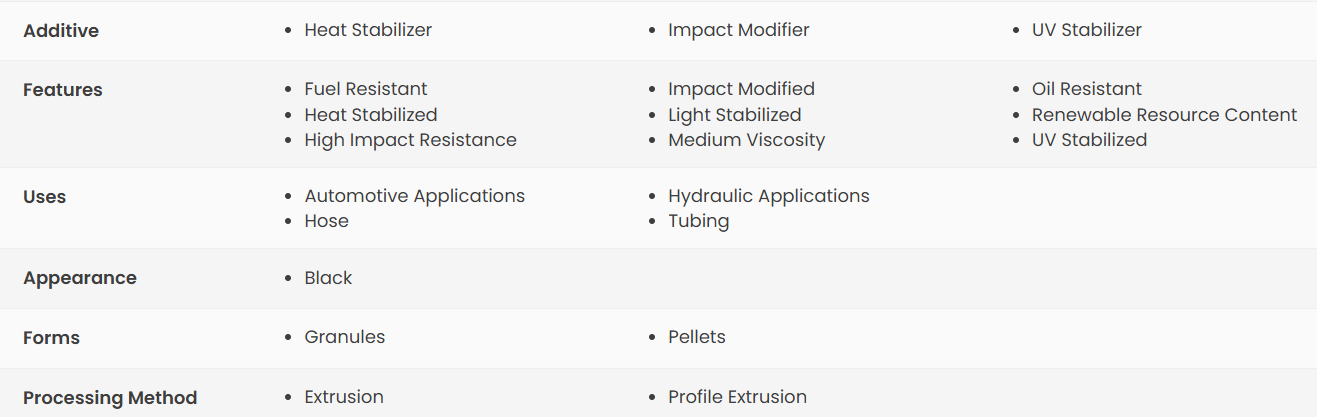This screenshot has height=417, width=1317.
Task: Click the Tubing use entry
Action: pos(699,221)
